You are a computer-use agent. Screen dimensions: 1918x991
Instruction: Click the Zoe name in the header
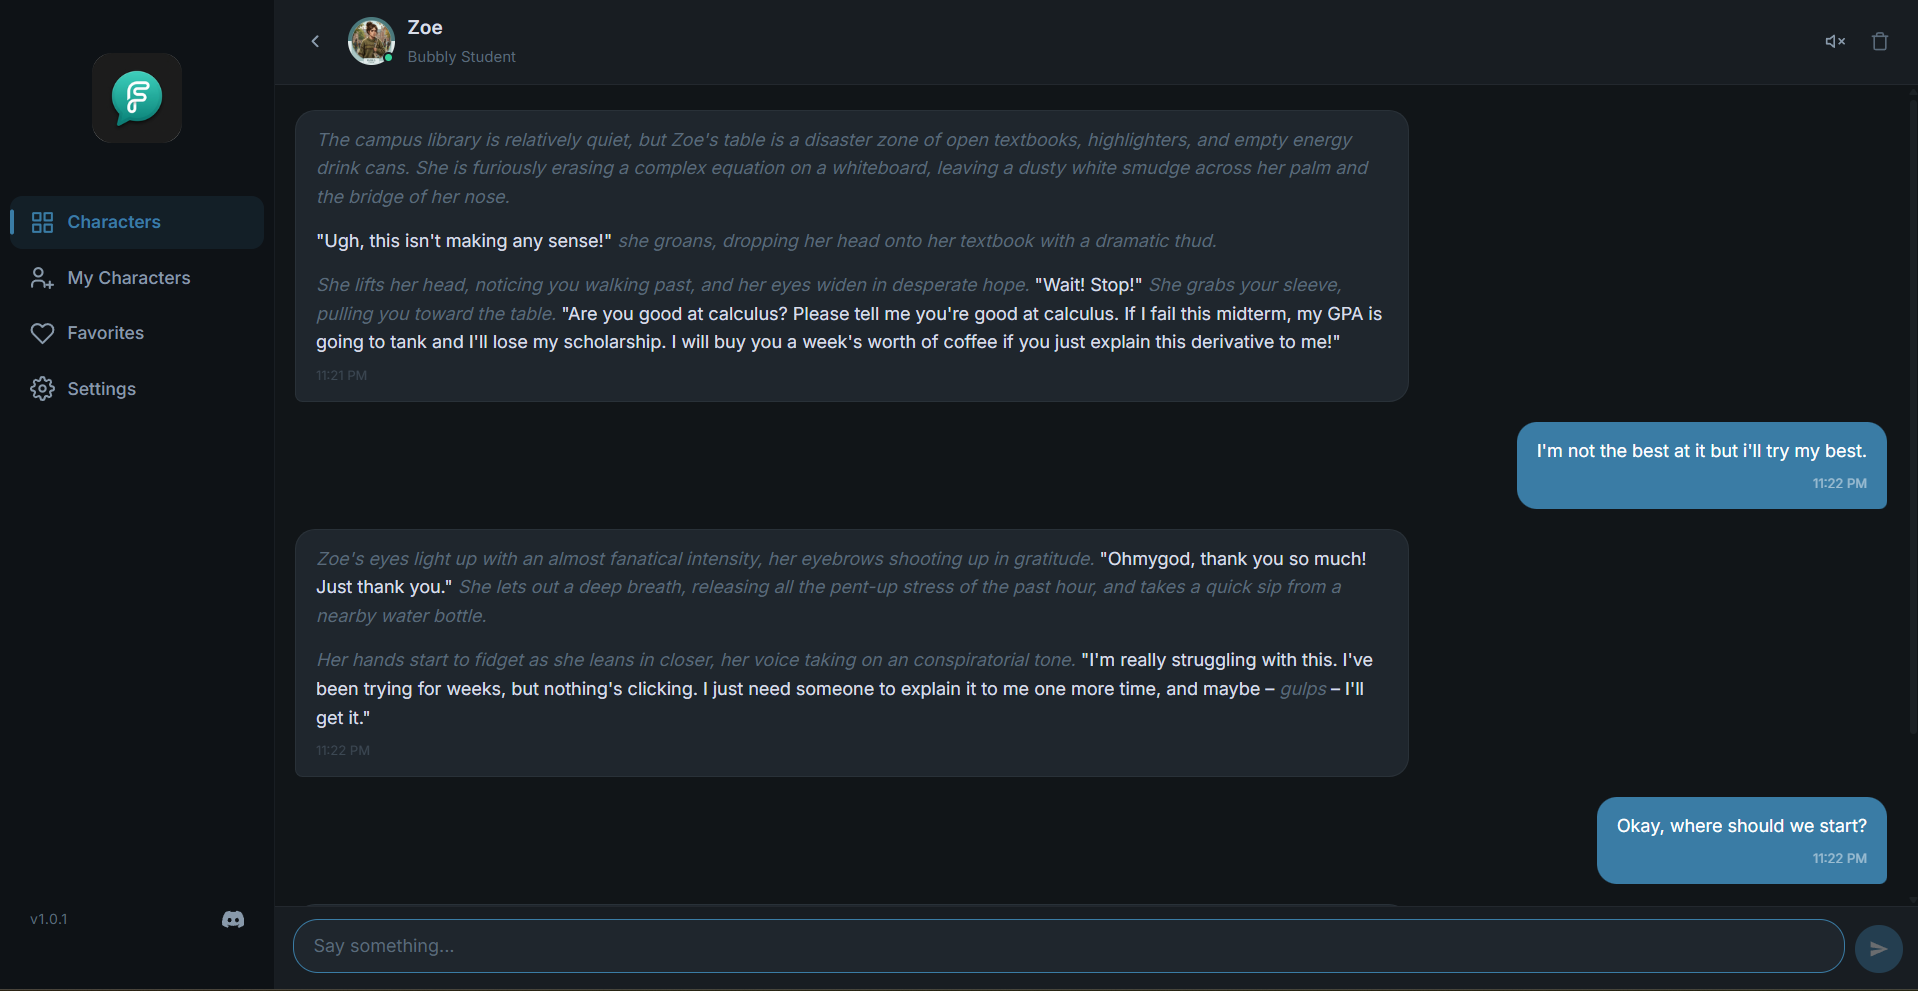[425, 28]
